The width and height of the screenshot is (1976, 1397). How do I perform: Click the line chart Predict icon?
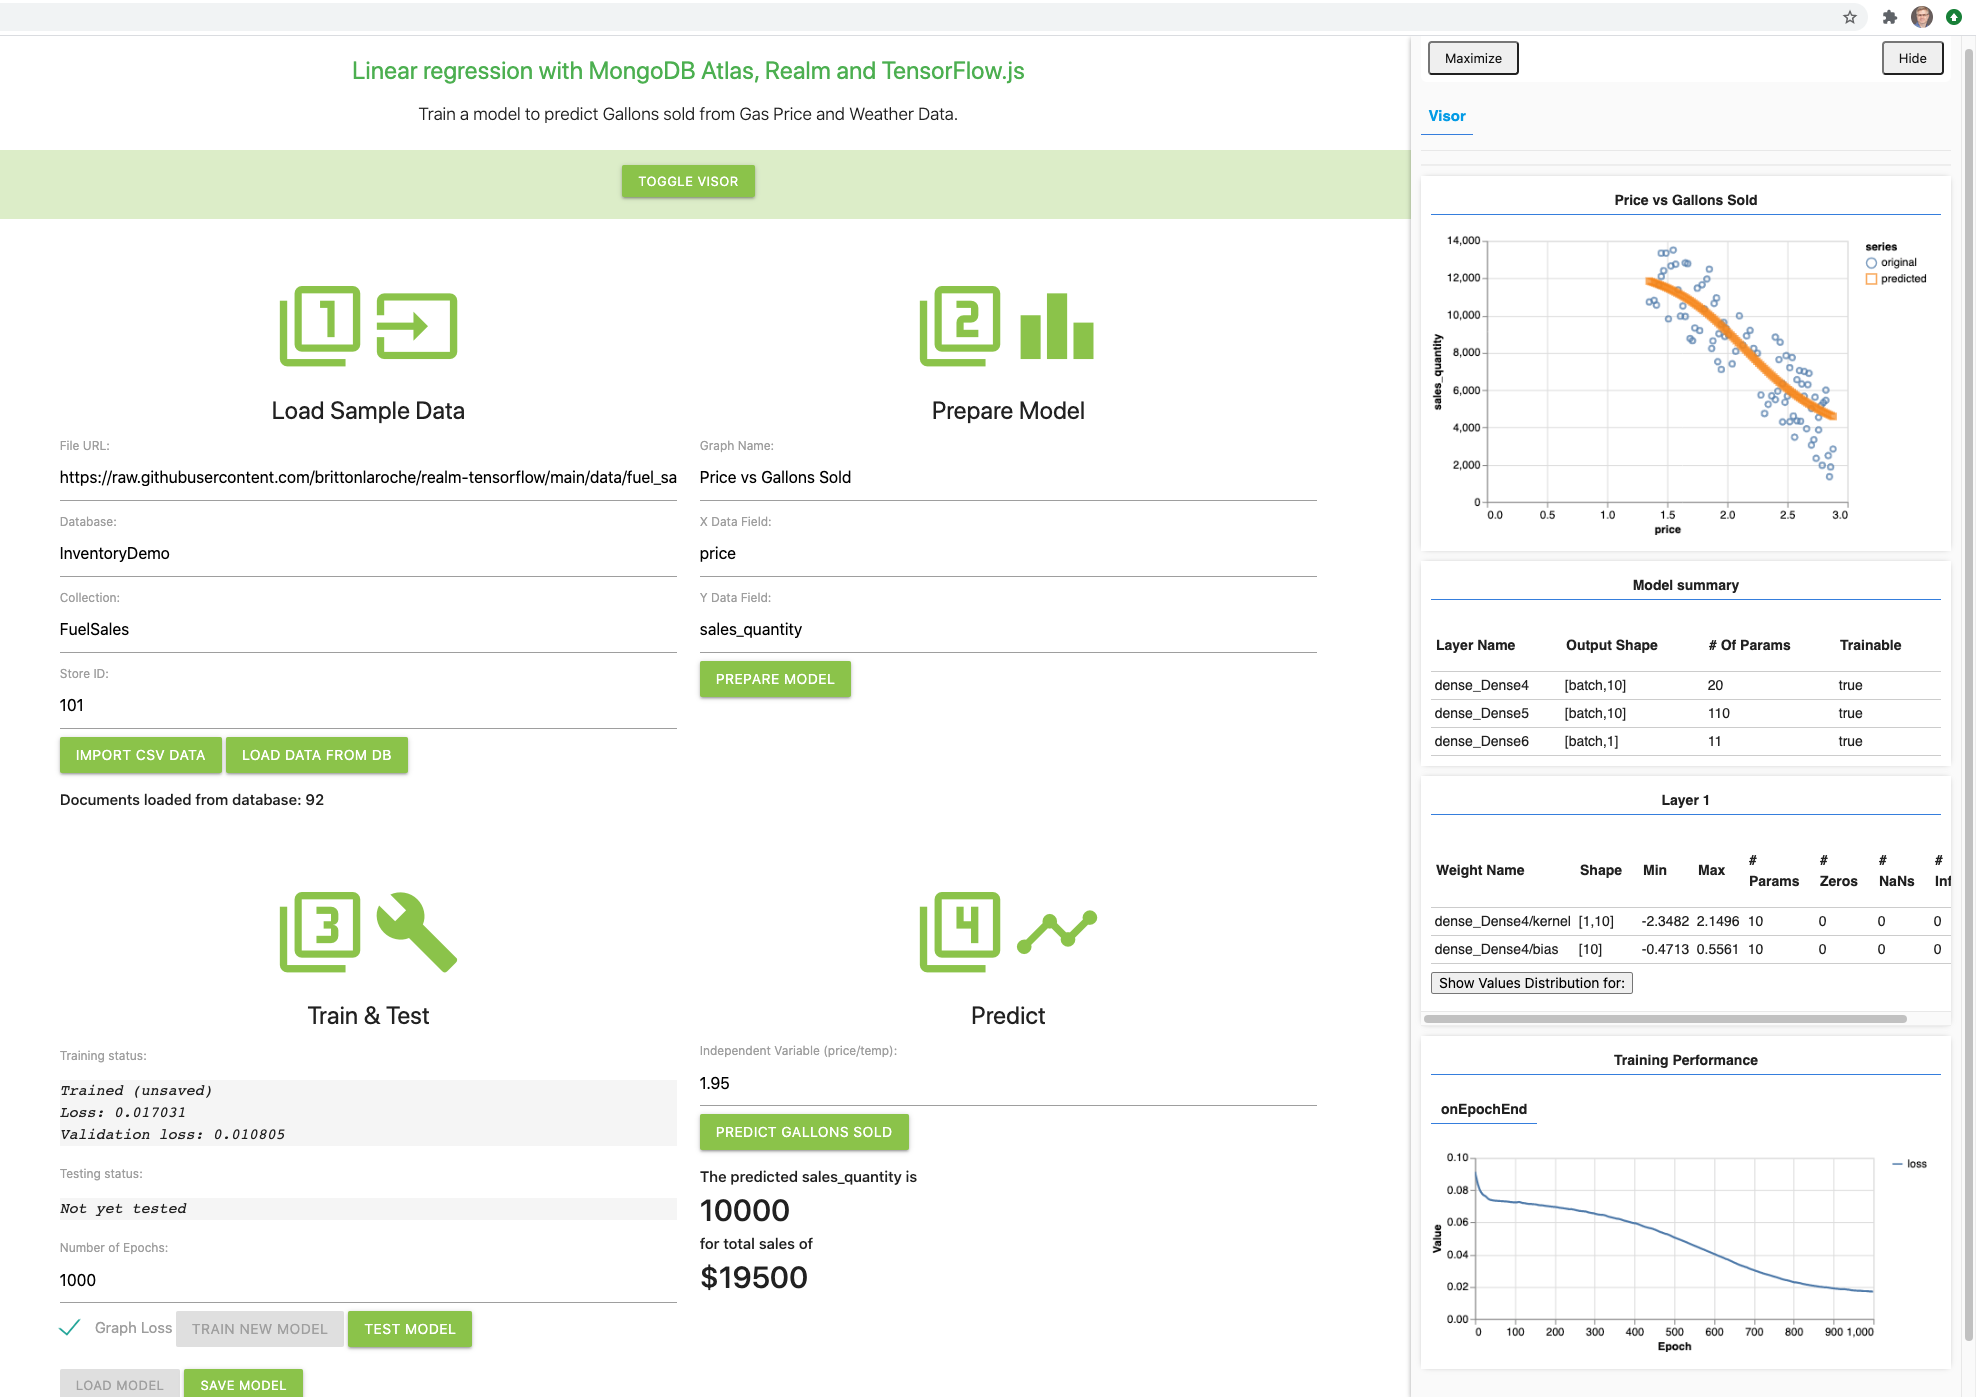[x=1057, y=931]
